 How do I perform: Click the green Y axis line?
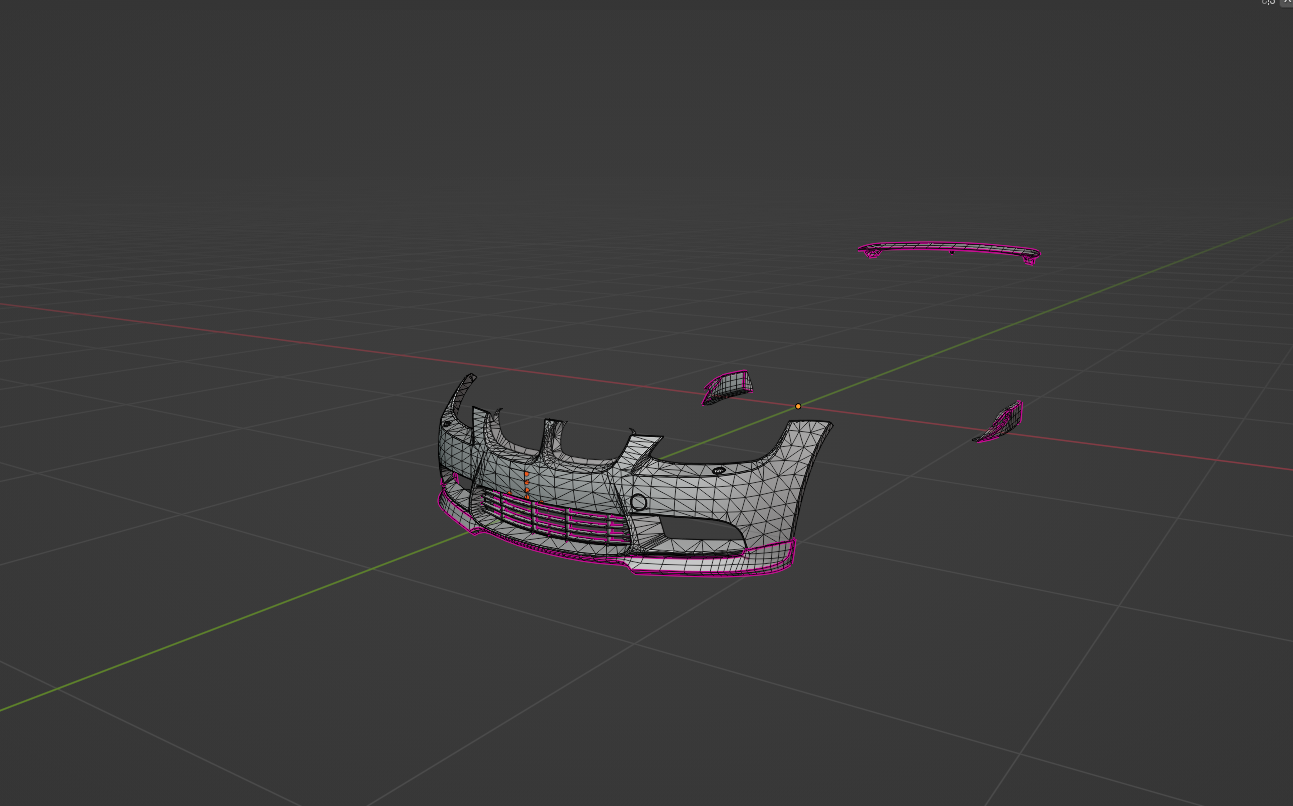click(200, 632)
